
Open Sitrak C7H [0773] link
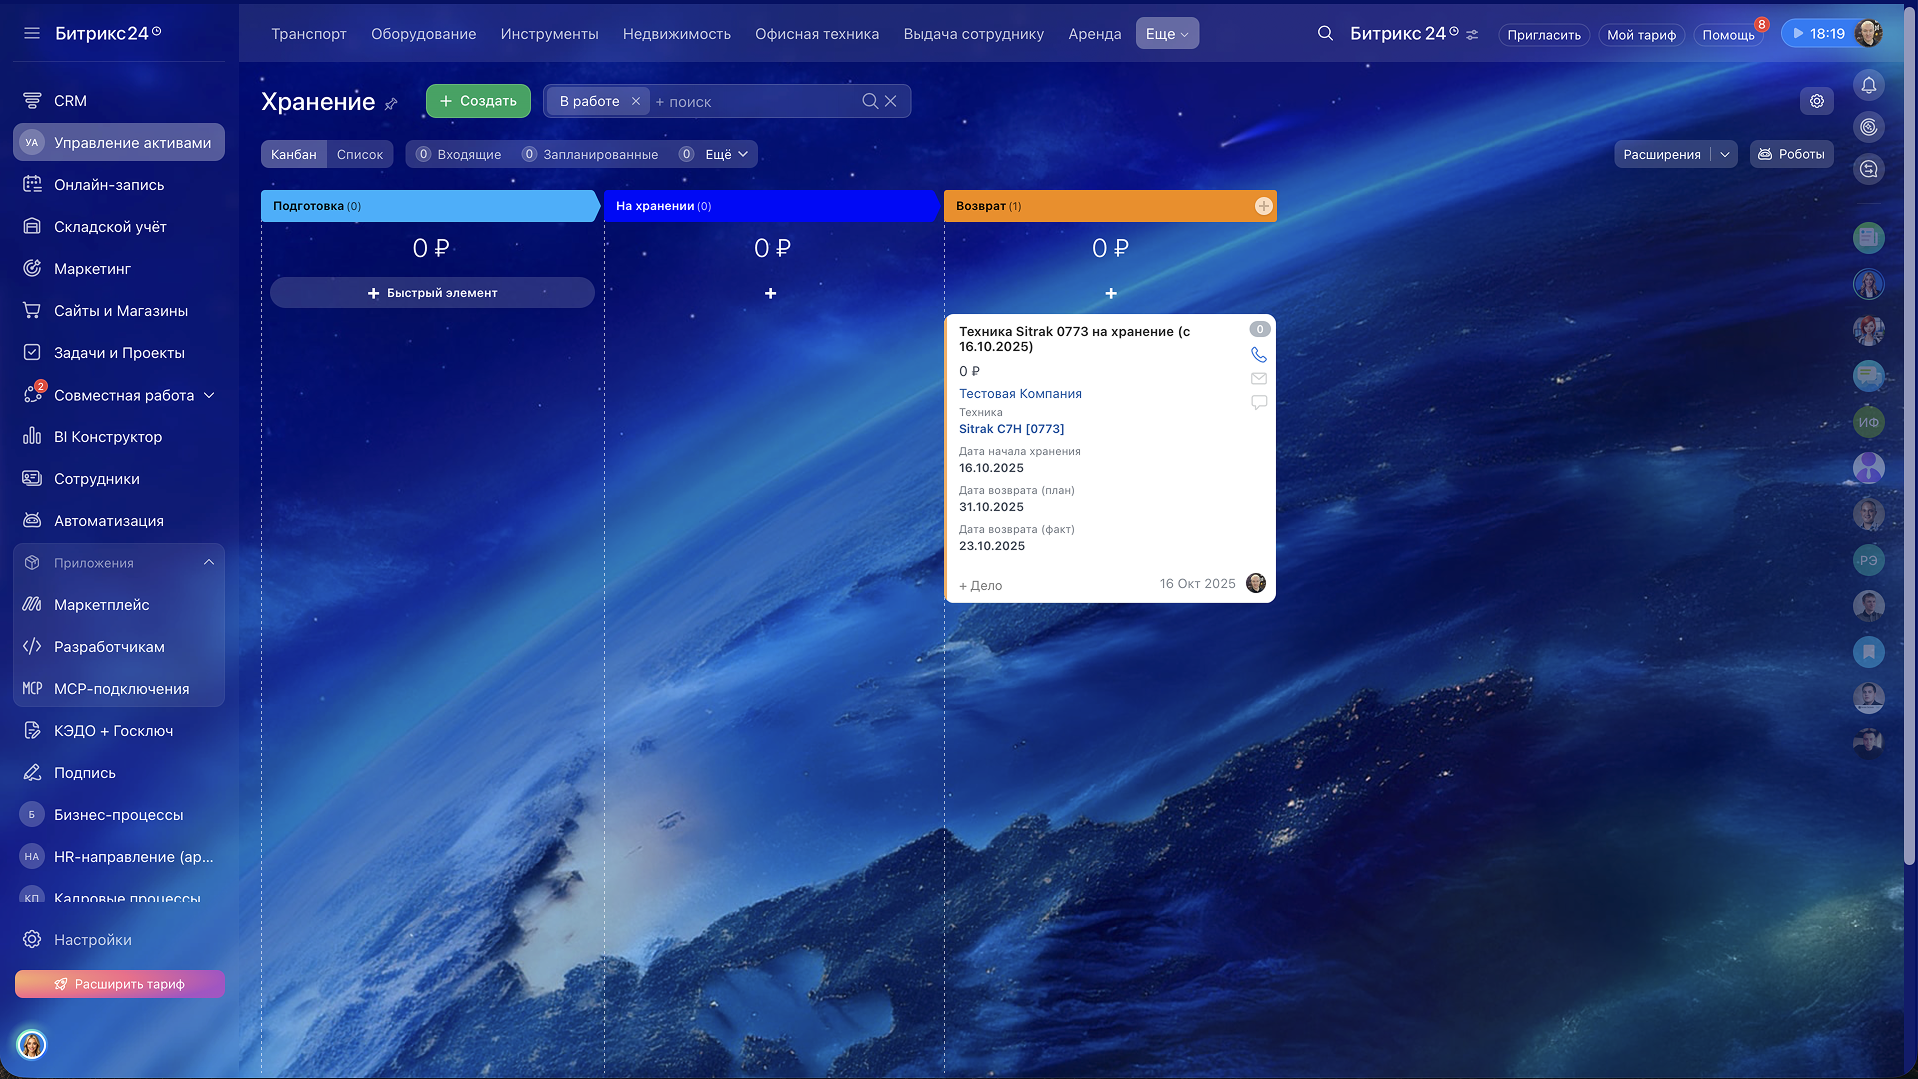point(1012,429)
